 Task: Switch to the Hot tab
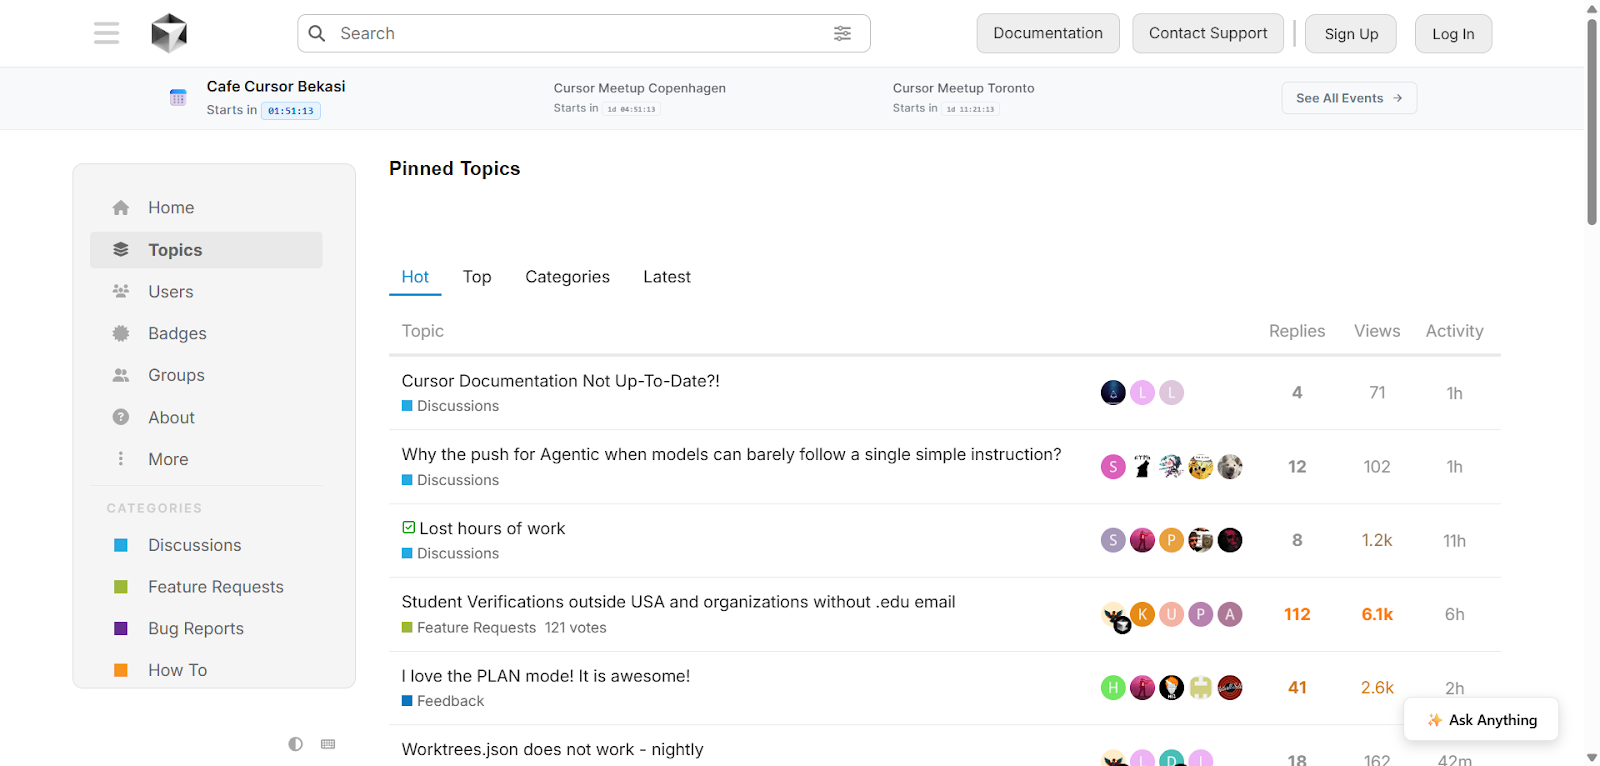coord(415,277)
